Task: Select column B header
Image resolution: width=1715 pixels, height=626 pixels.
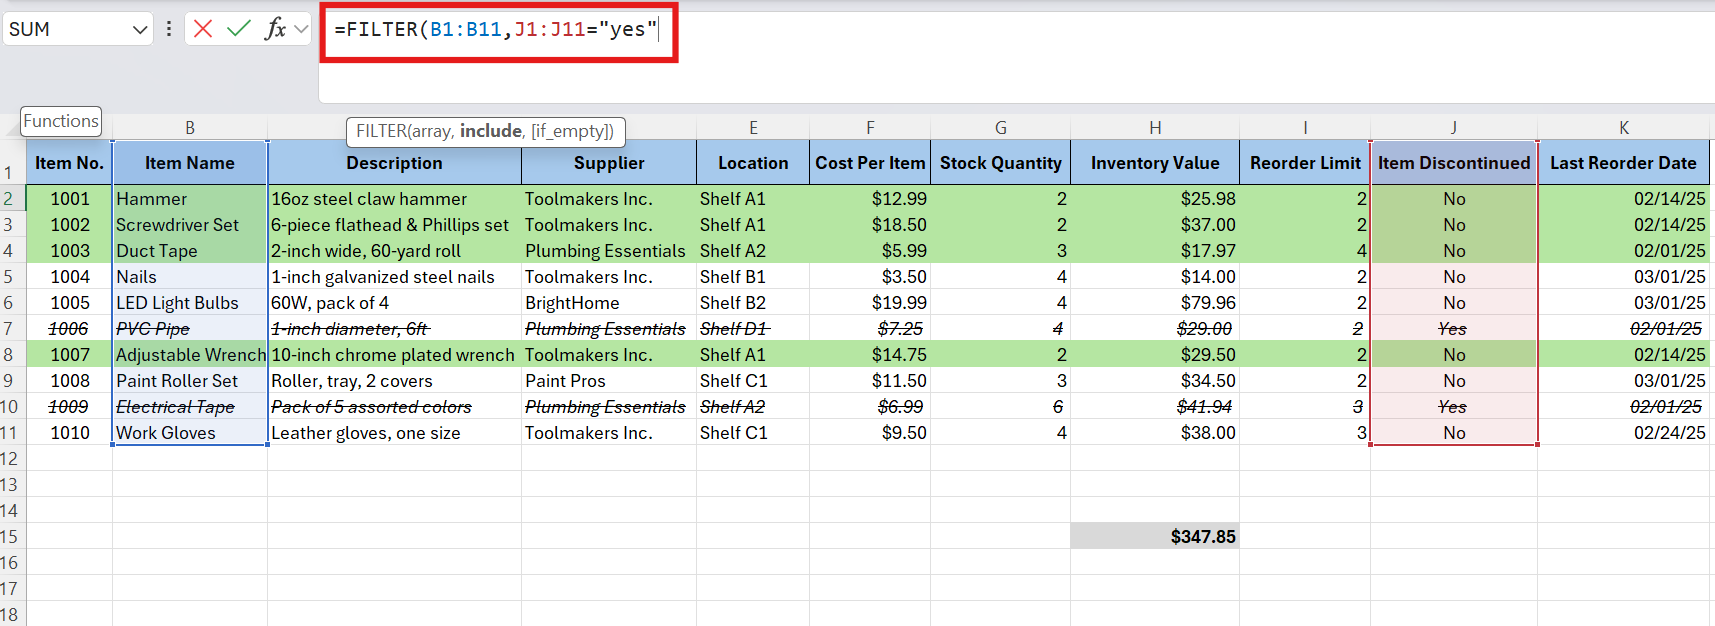Action: [x=190, y=128]
